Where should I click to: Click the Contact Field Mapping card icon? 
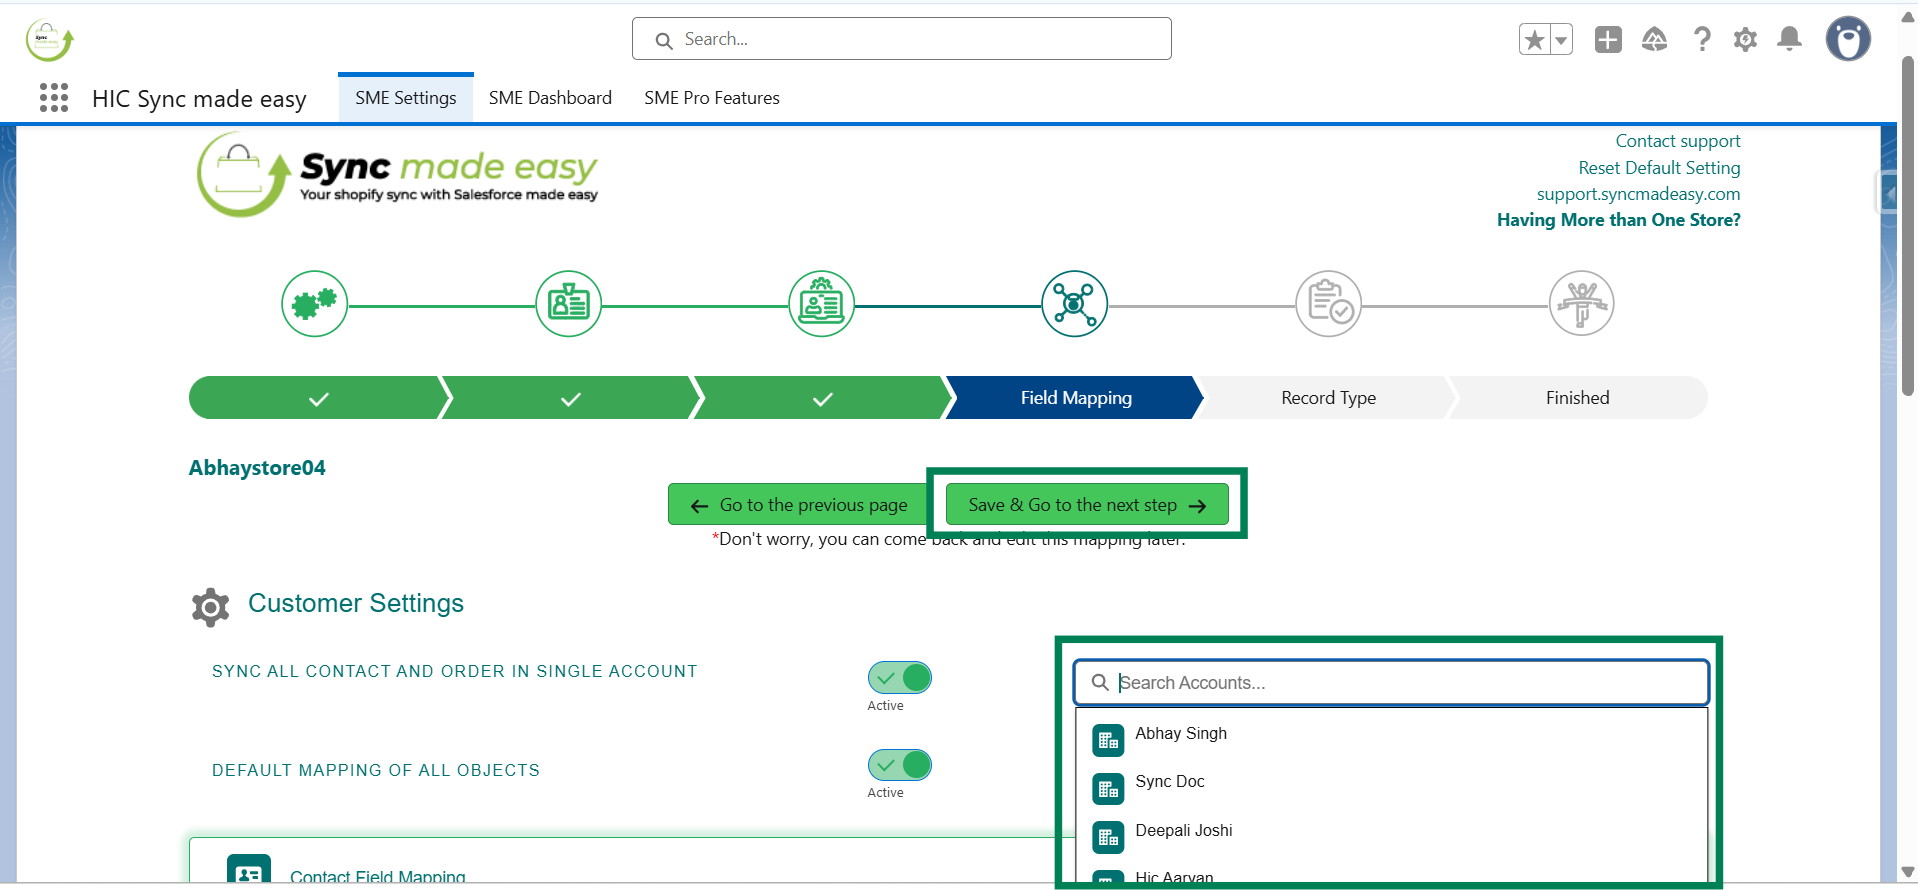point(249,870)
